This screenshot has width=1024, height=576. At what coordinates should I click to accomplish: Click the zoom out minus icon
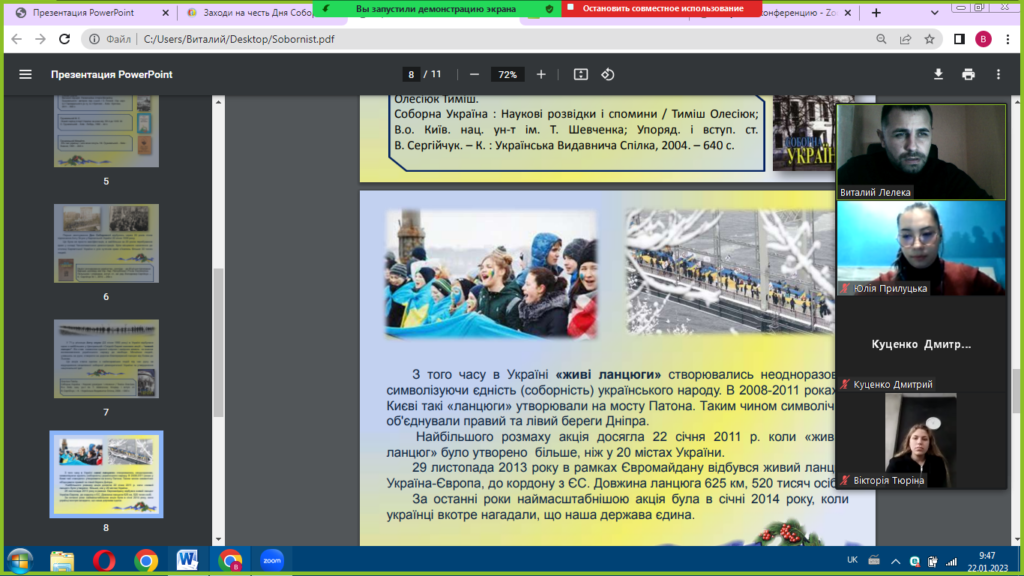coord(474,75)
